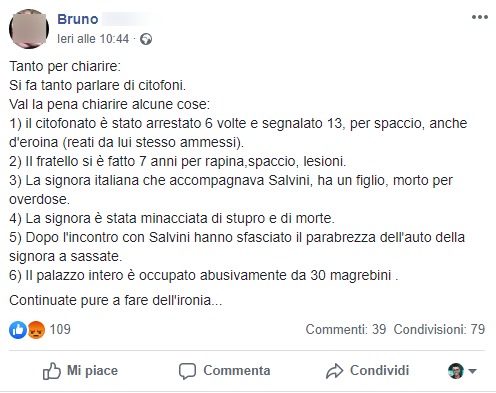Share the post with Condividi

[x=367, y=371]
